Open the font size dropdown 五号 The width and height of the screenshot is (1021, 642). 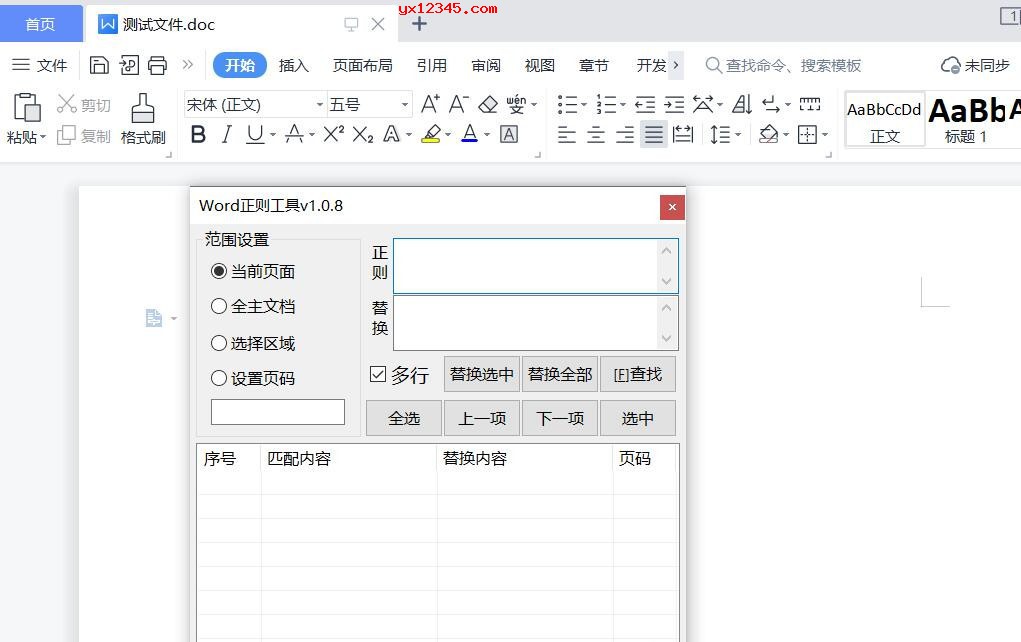tap(405, 105)
